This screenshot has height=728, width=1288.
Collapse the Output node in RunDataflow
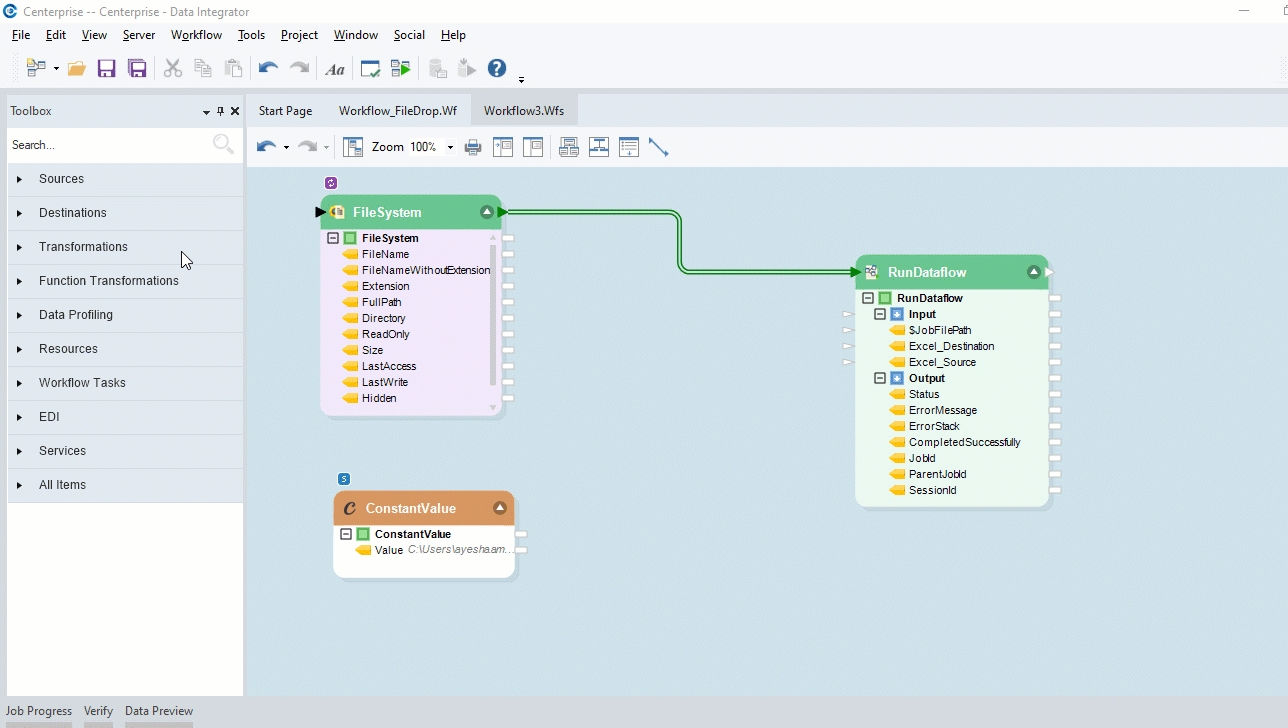(x=880, y=378)
